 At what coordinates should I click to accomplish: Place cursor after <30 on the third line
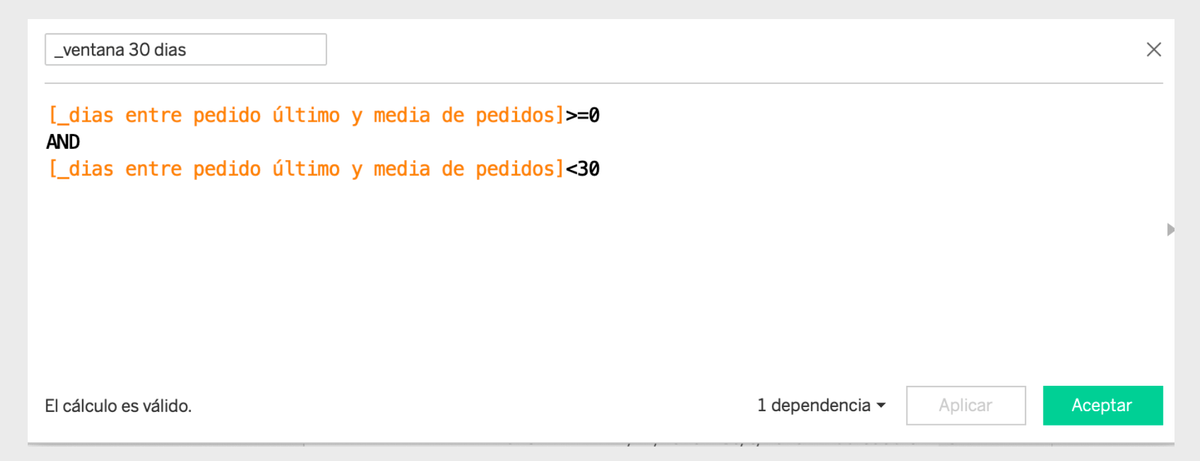click(600, 169)
